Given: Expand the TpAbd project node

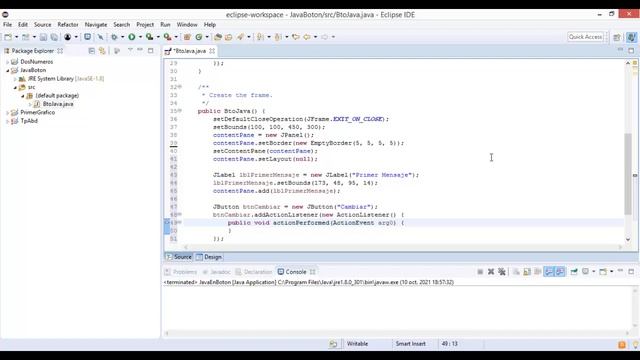Looking at the screenshot, I should coord(7,121).
